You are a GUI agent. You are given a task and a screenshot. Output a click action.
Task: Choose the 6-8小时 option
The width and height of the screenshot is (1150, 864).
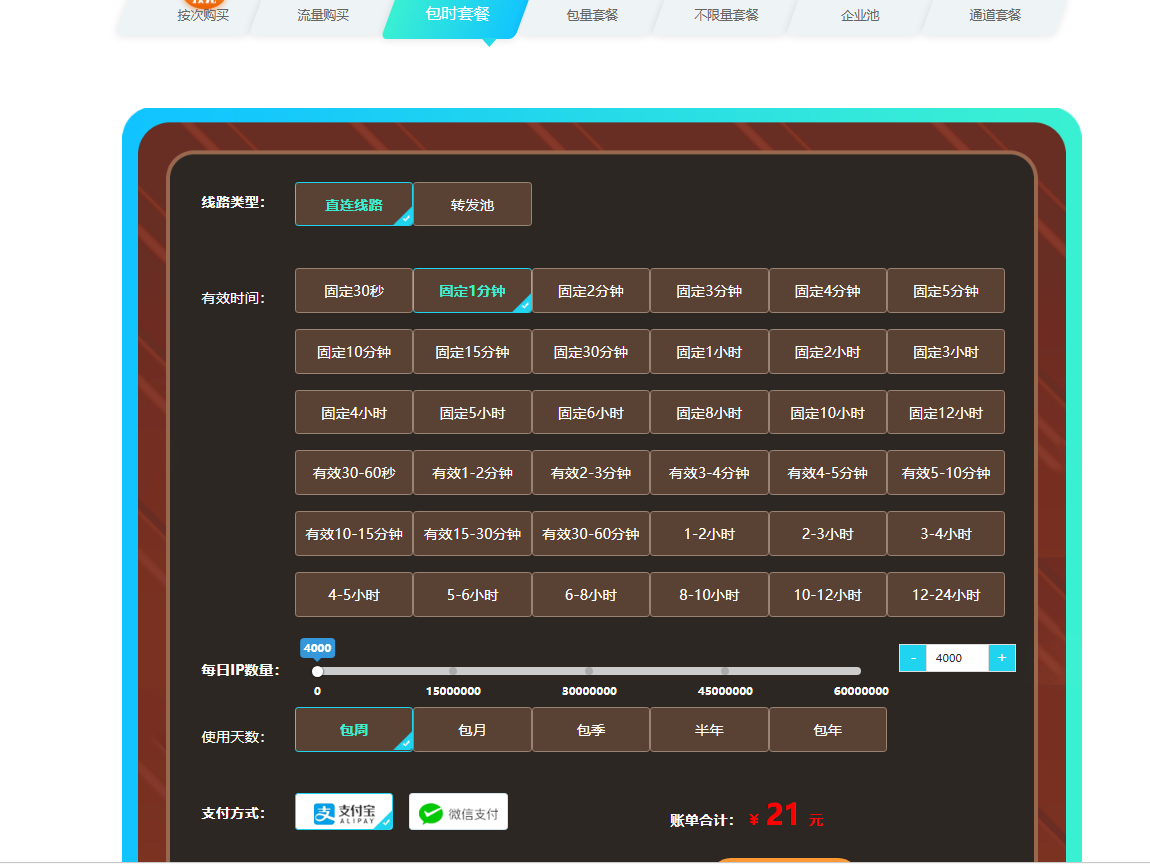[x=591, y=595]
